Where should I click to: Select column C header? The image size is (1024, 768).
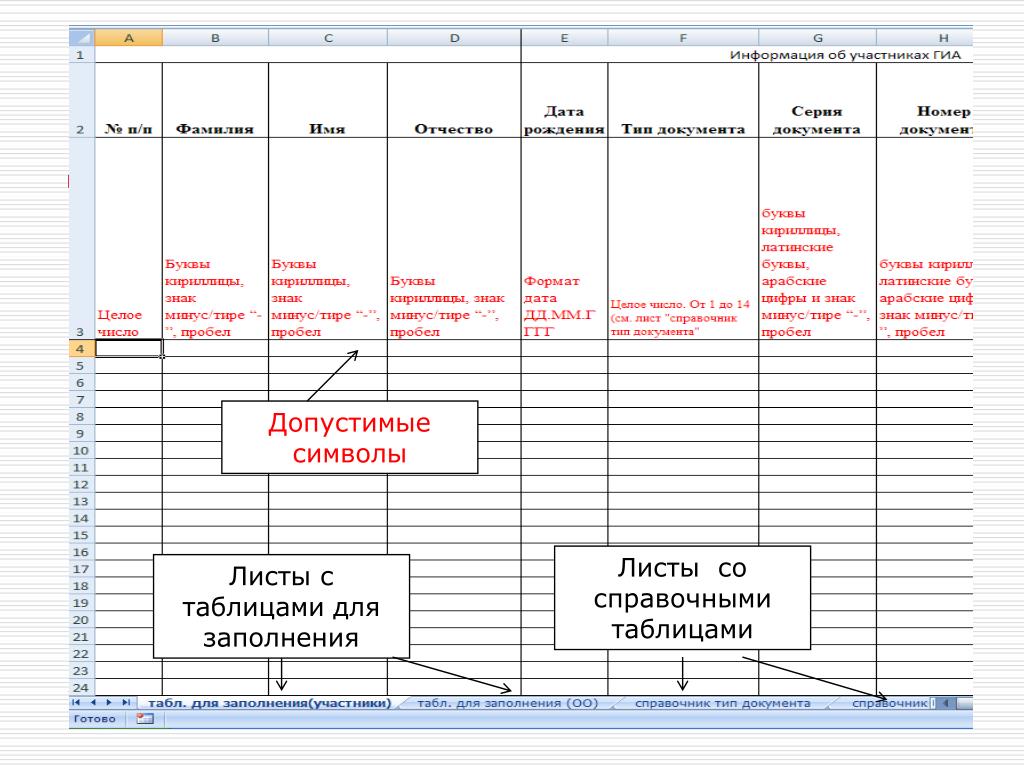pos(328,38)
